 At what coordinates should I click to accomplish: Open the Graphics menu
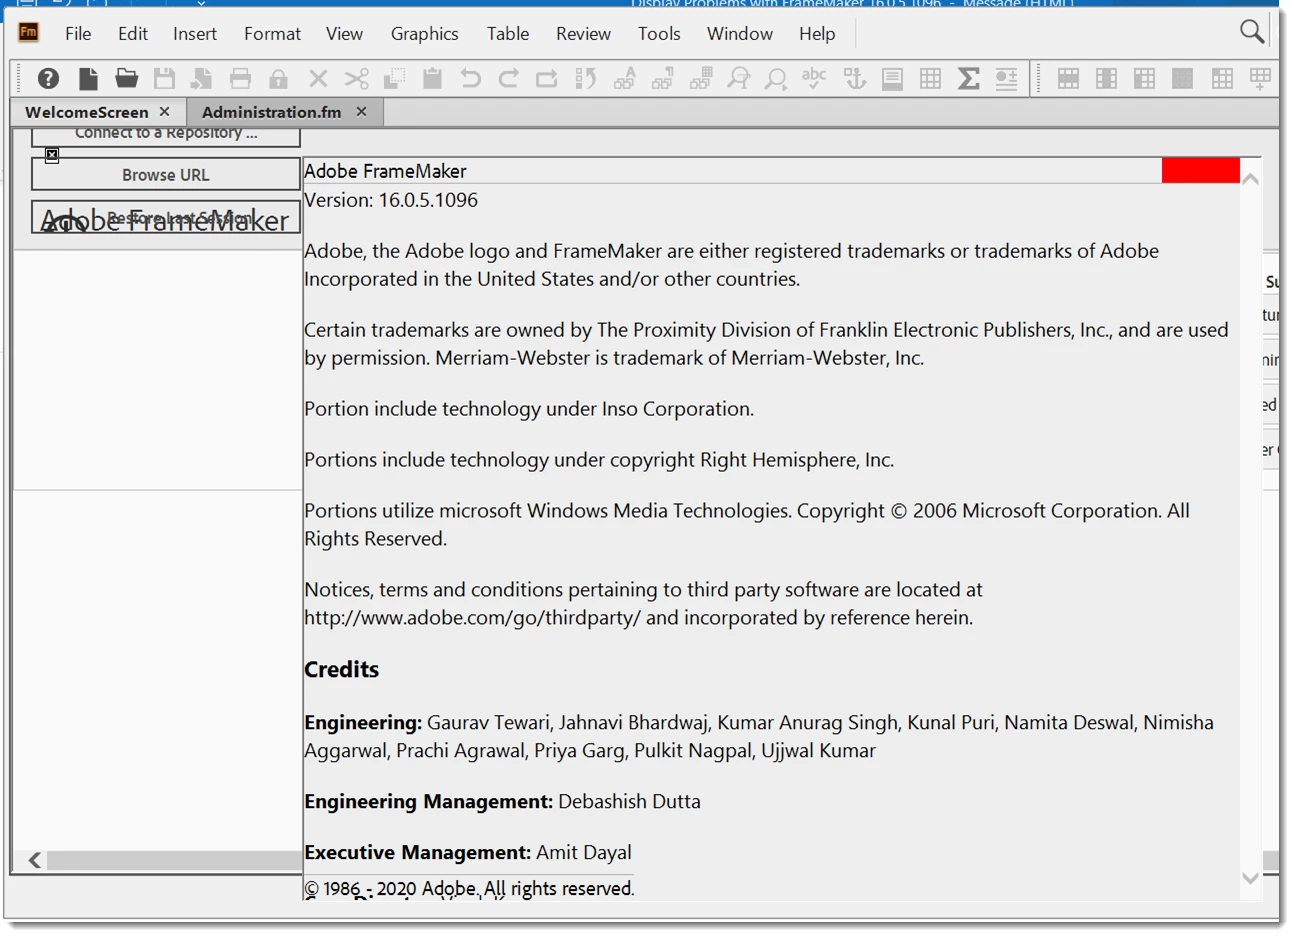click(425, 34)
